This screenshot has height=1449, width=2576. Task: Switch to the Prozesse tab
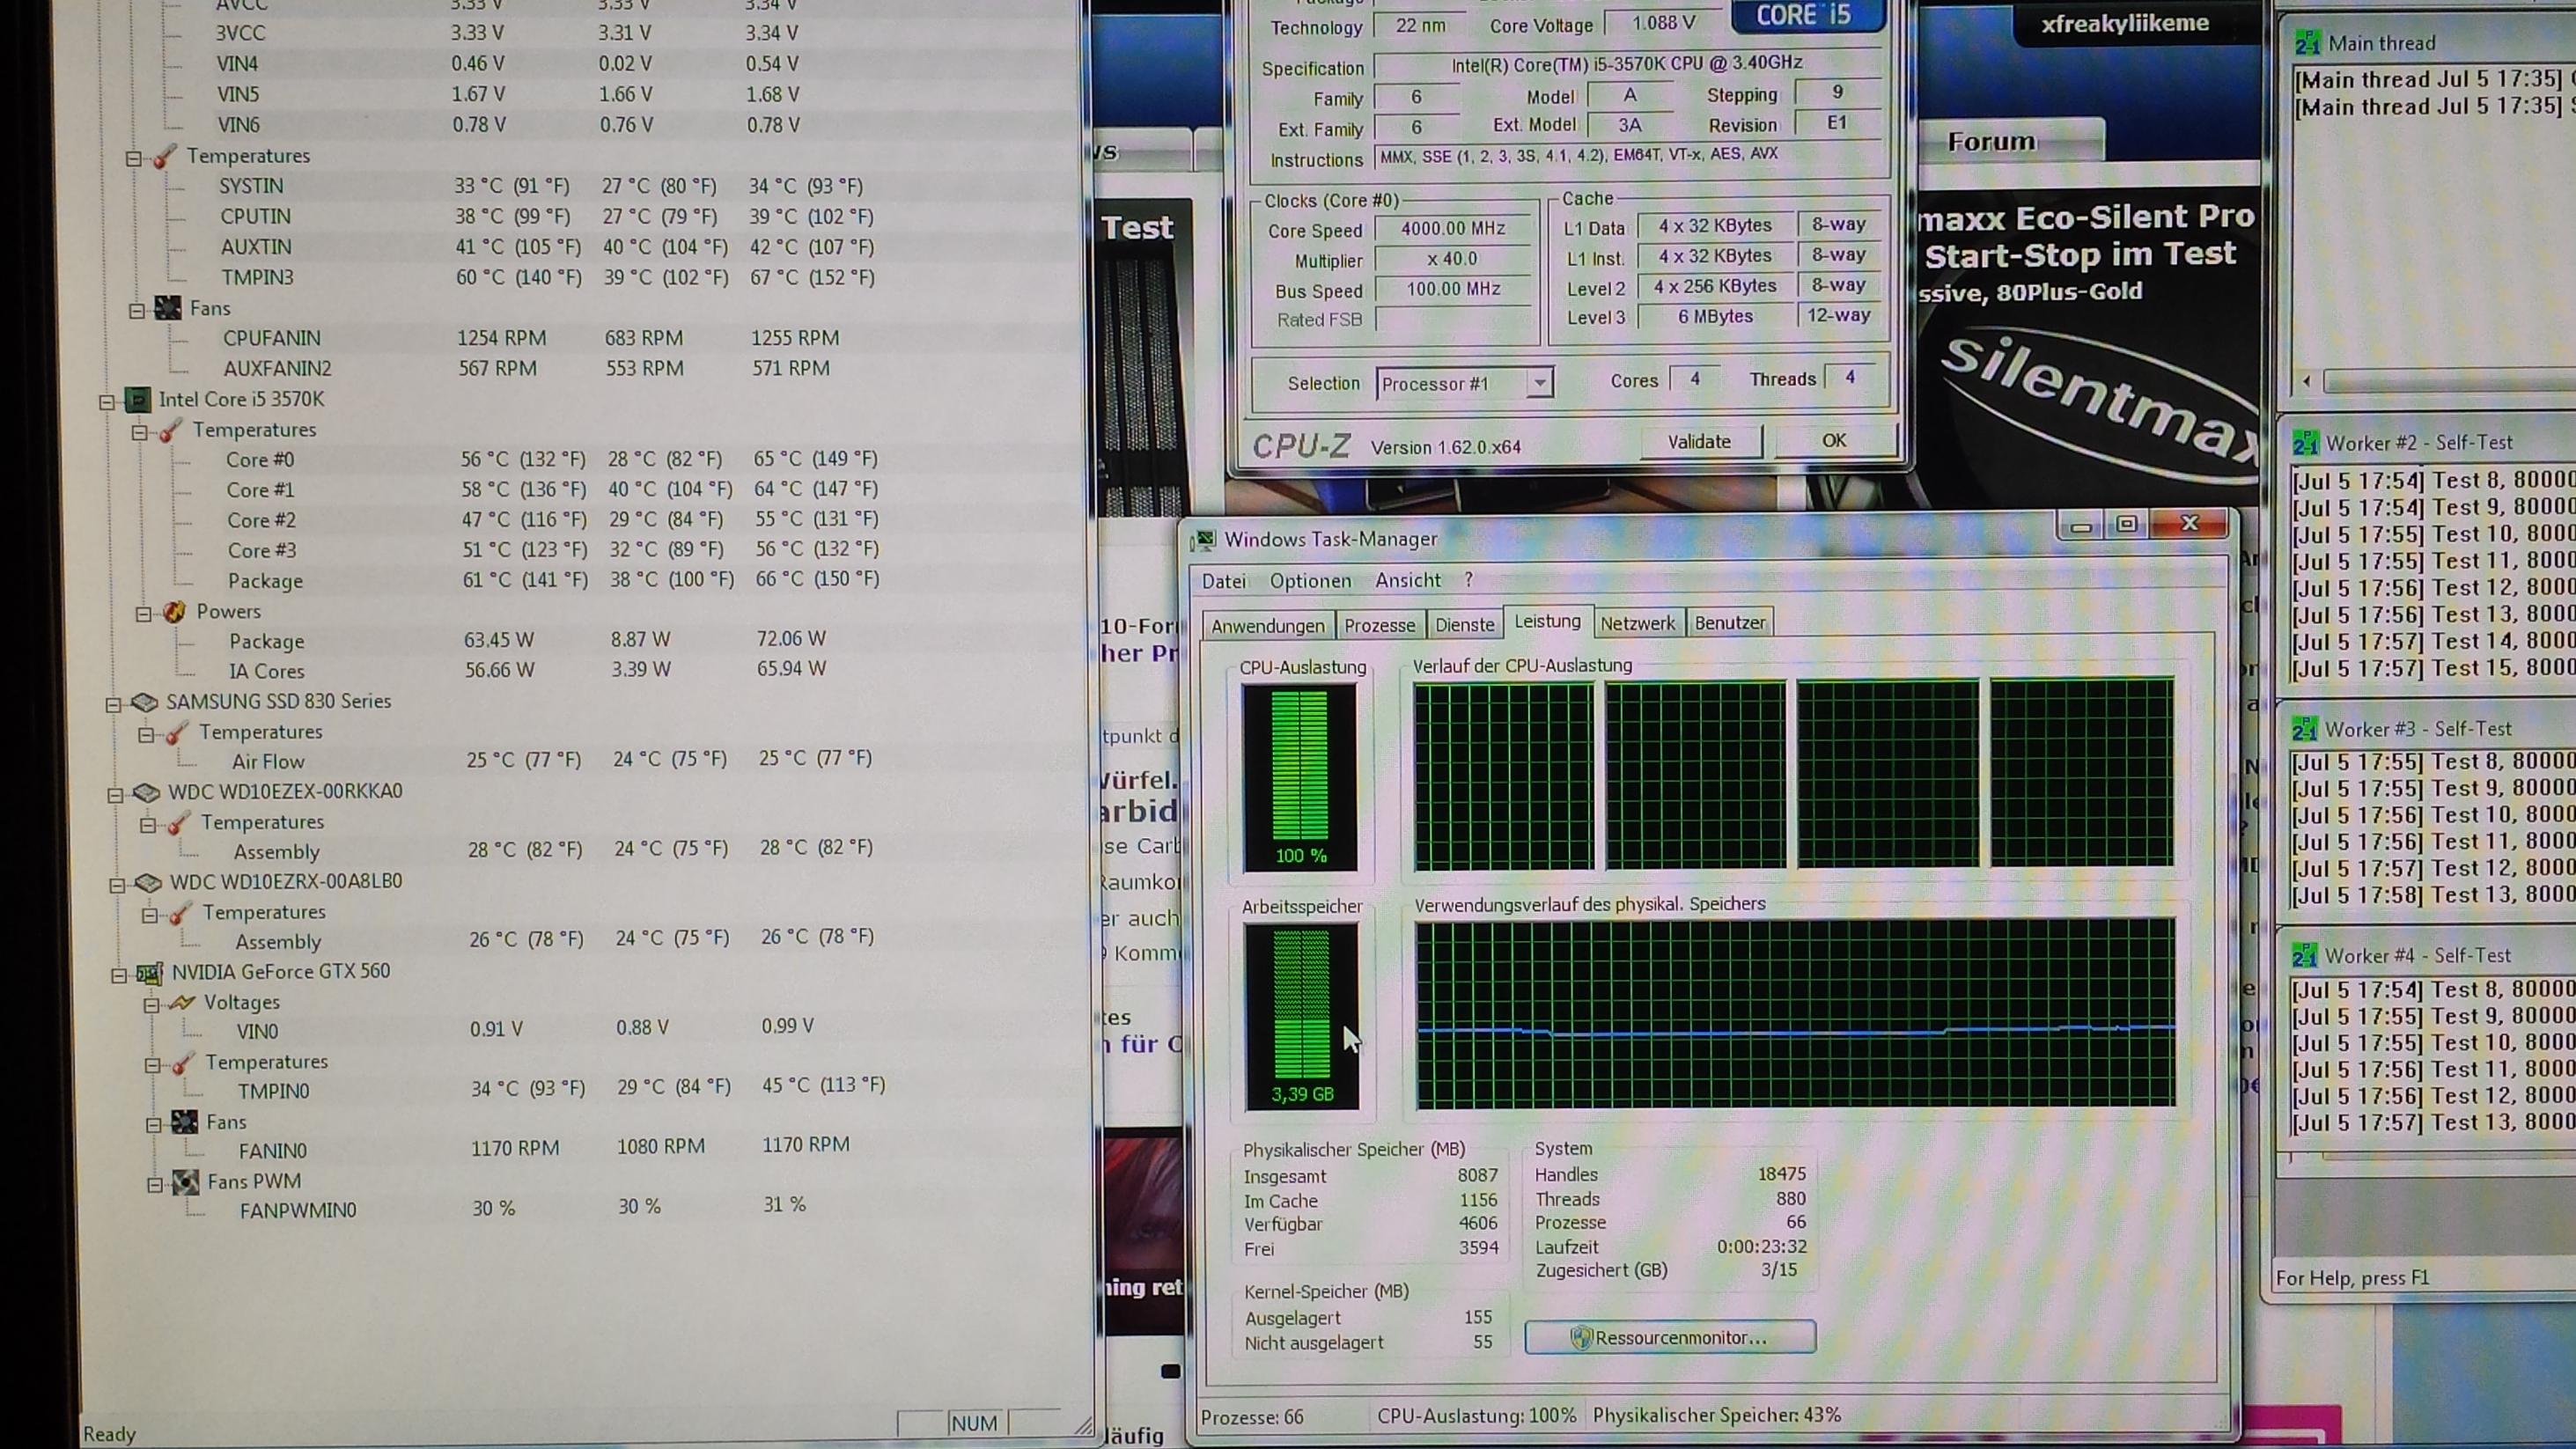point(1379,626)
